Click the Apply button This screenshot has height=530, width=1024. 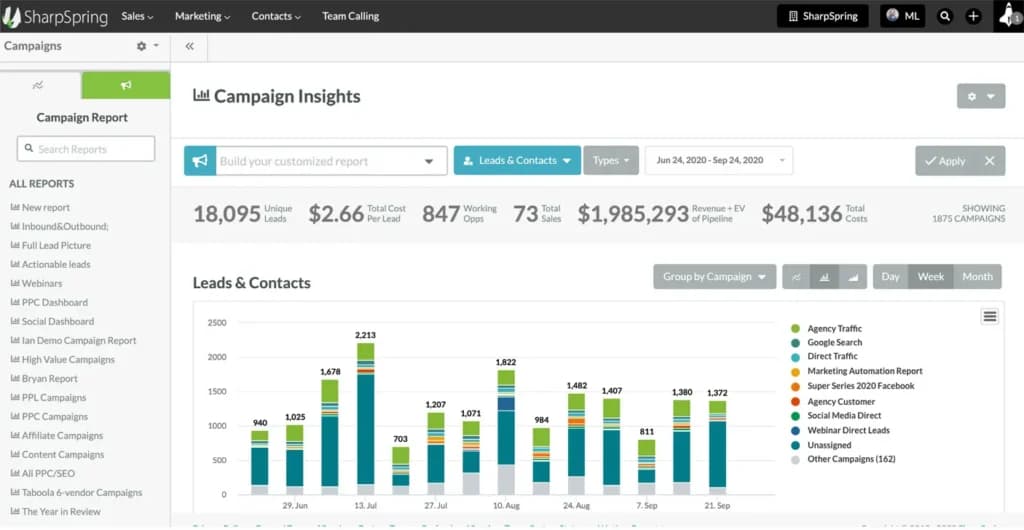(946, 161)
